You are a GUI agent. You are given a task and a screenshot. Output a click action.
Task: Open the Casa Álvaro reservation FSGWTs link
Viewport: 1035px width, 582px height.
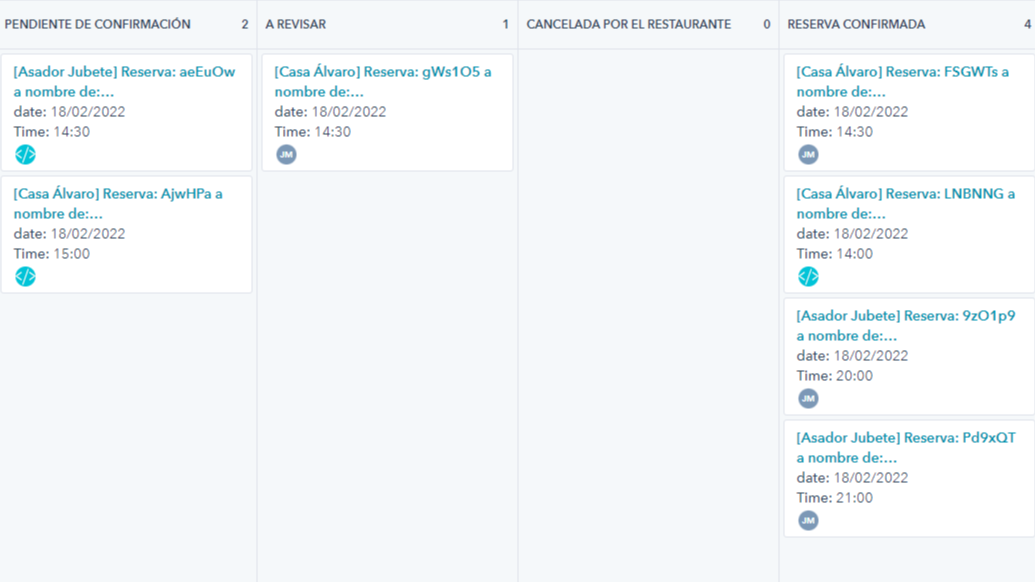(x=902, y=72)
